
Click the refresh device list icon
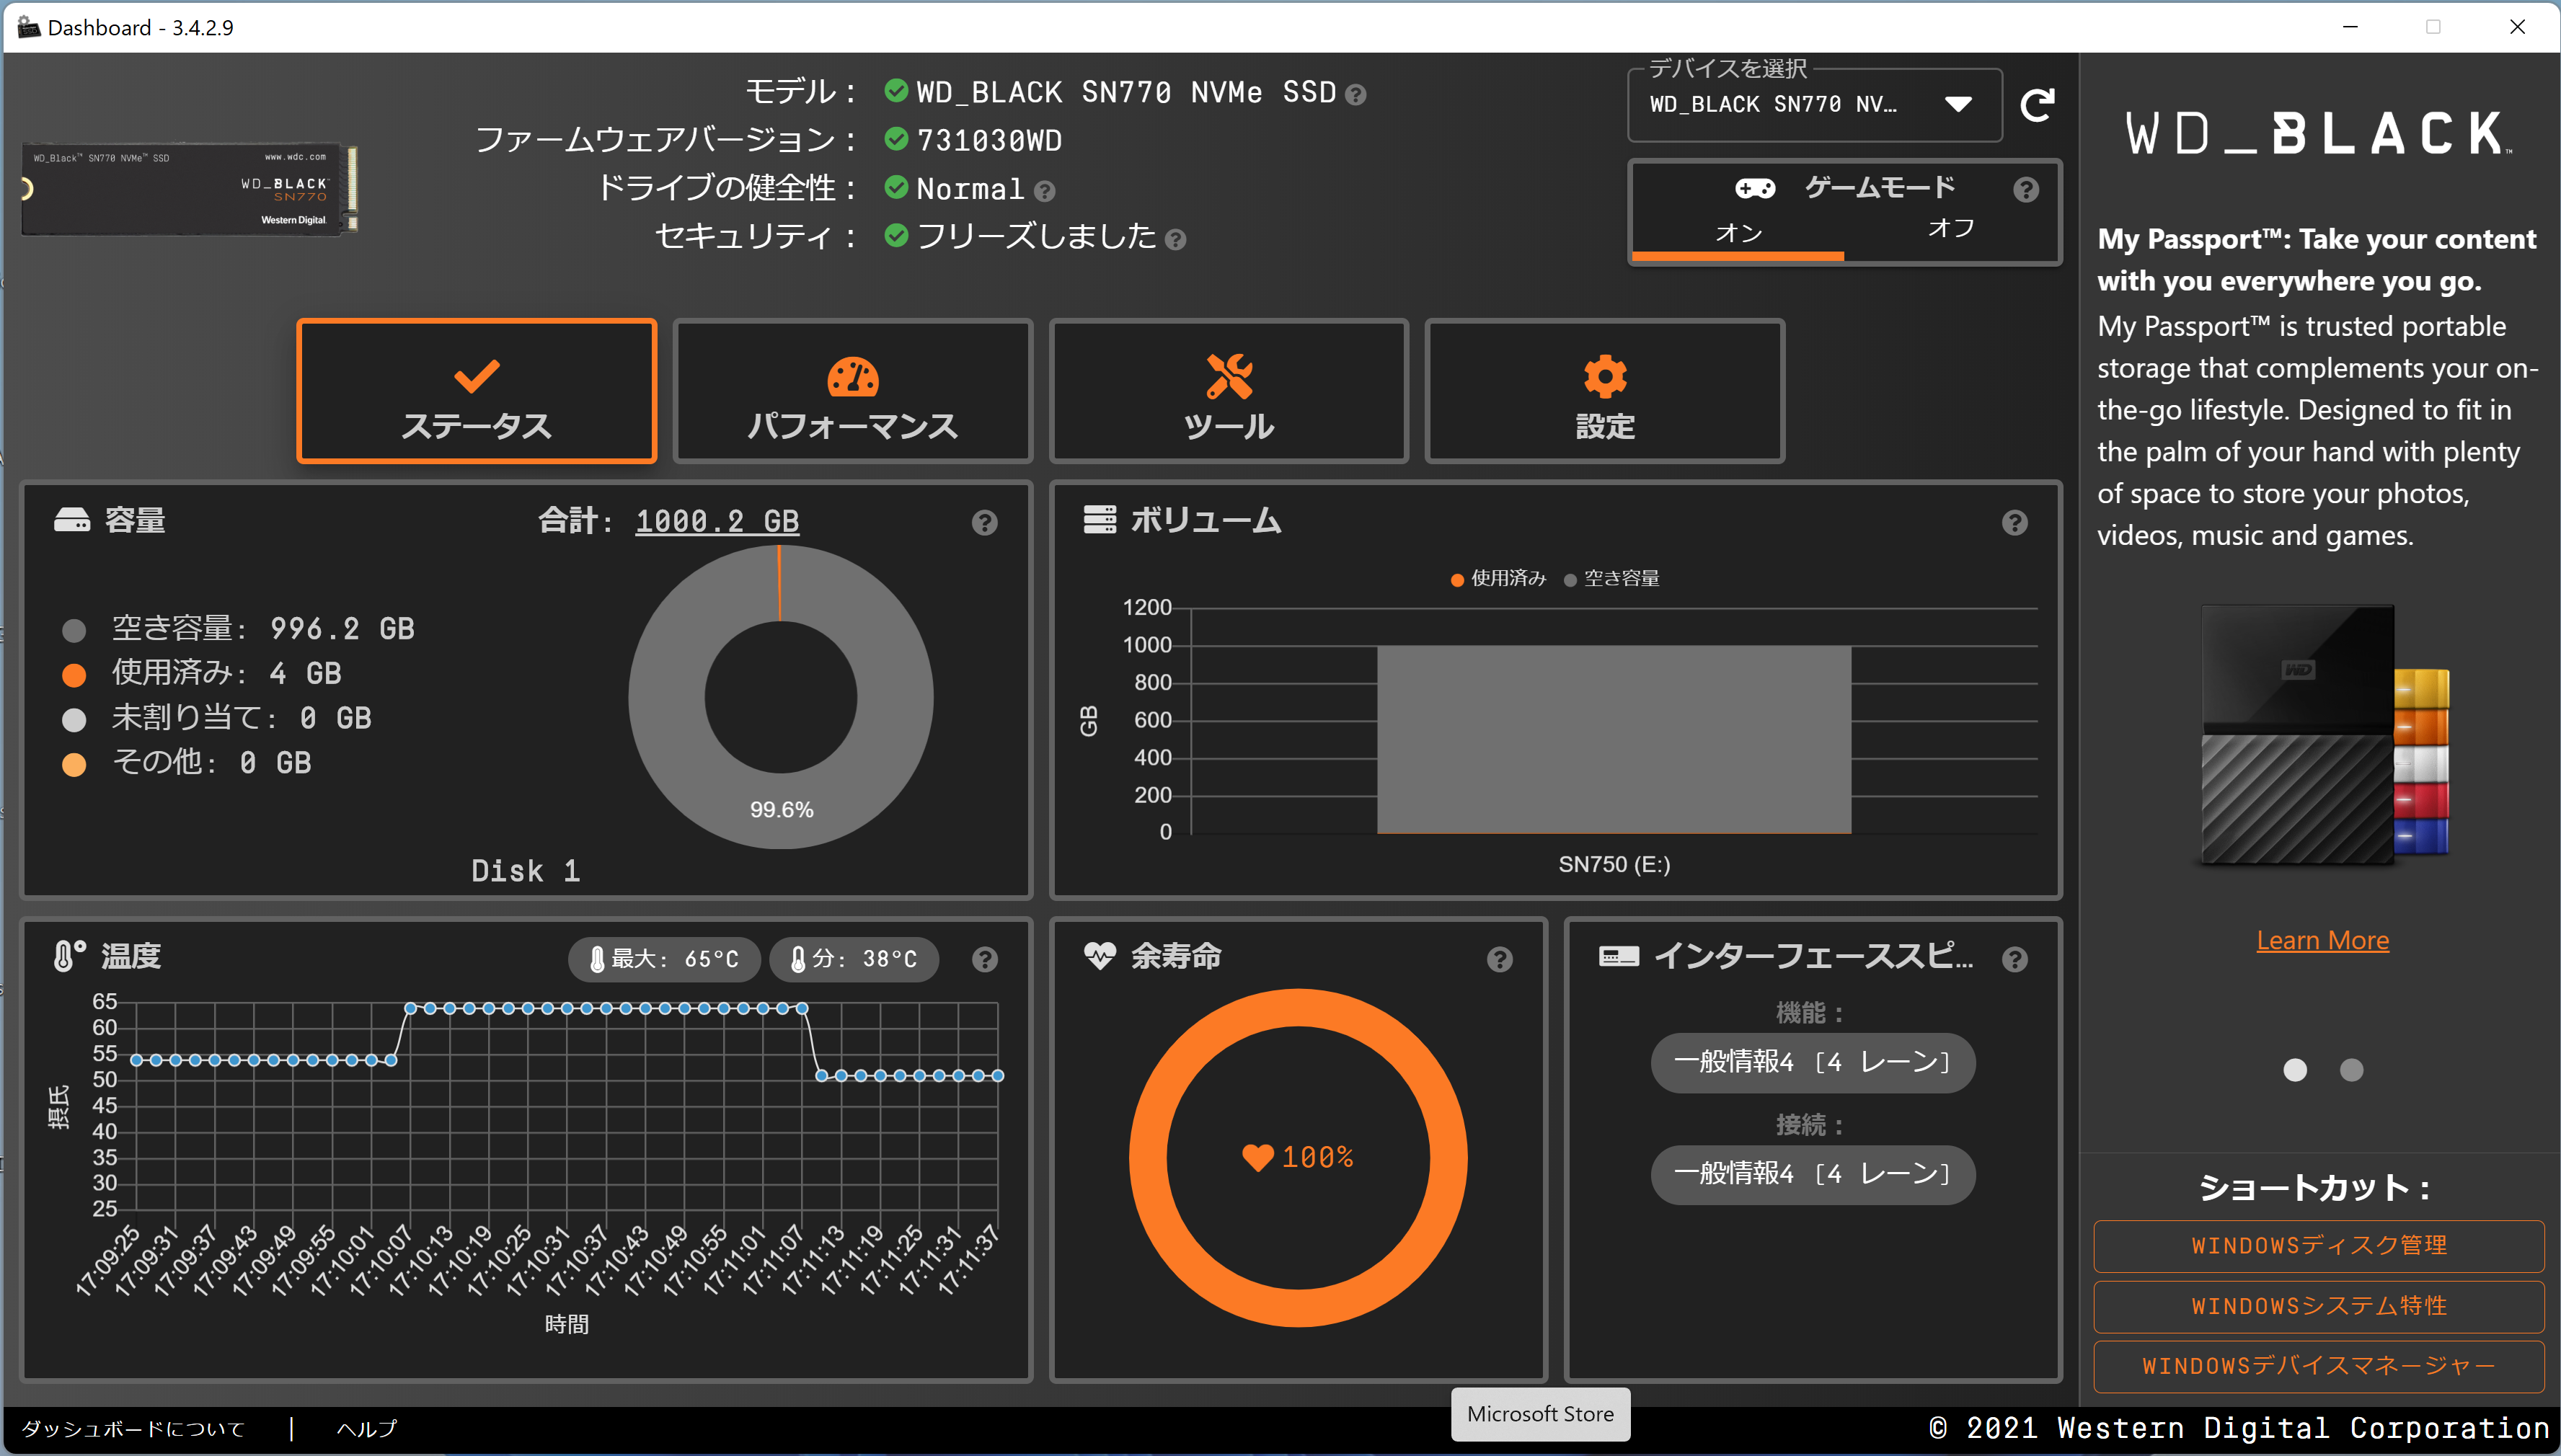[2037, 105]
